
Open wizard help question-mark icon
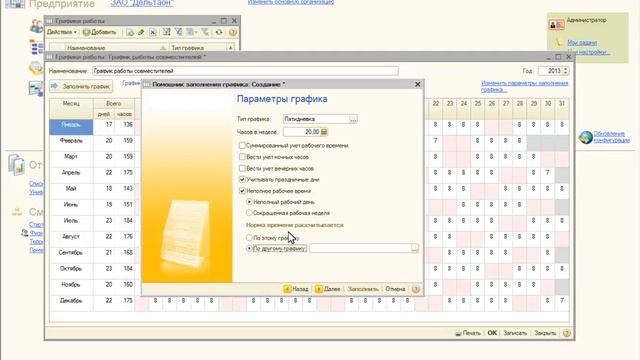click(416, 289)
